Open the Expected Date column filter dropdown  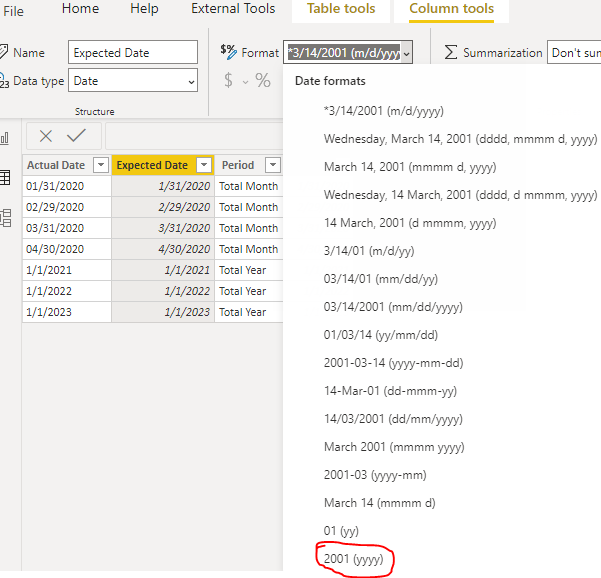click(204, 165)
